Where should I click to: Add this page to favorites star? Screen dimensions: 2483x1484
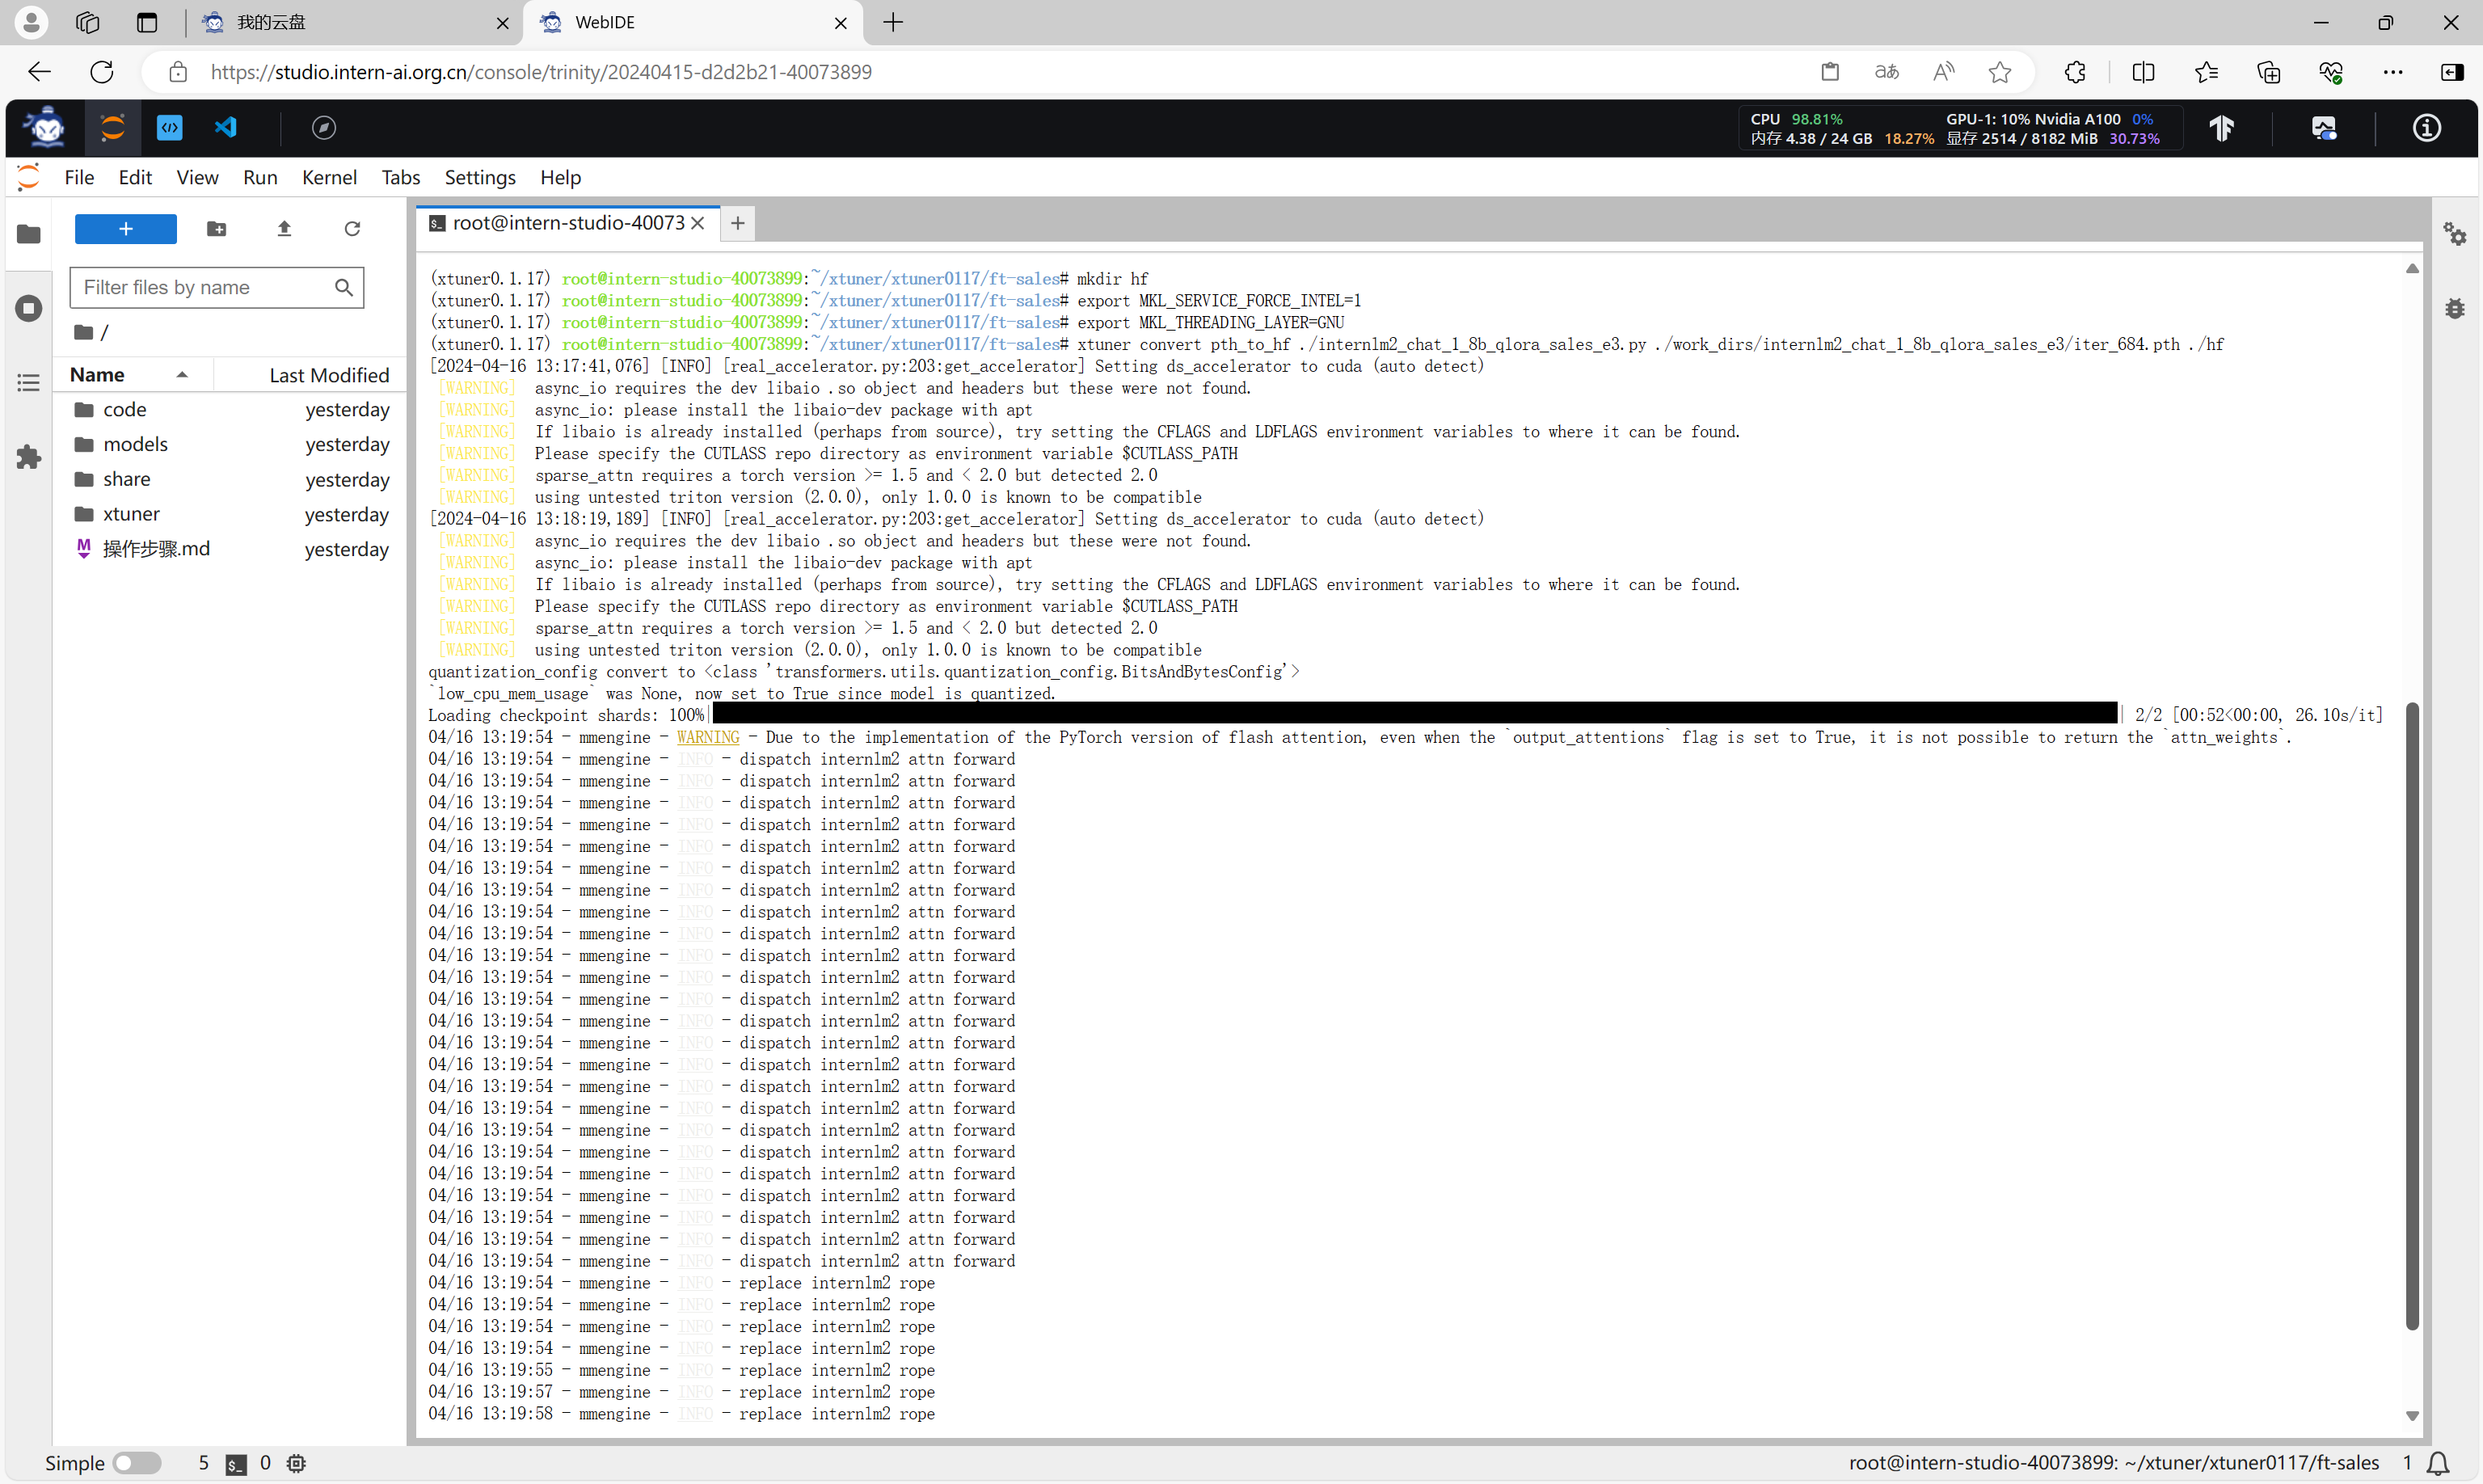(2000, 72)
